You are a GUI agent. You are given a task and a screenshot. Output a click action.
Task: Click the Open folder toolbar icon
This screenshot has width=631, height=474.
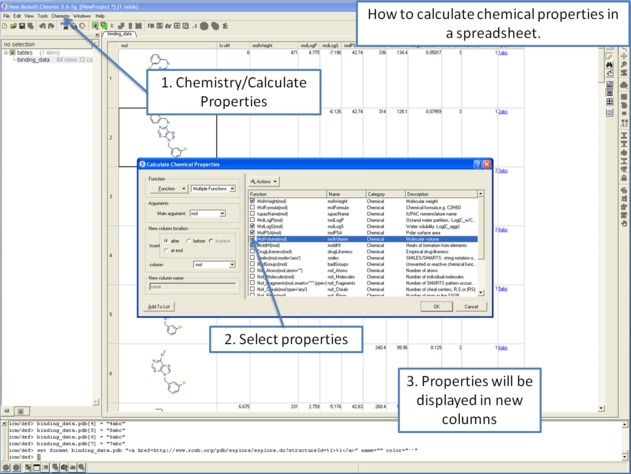(x=13, y=26)
